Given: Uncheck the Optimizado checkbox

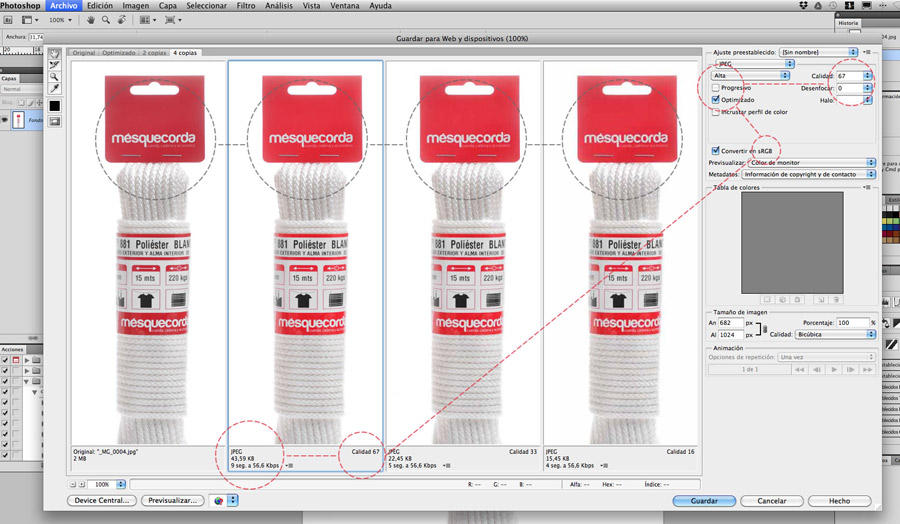Looking at the screenshot, I should (716, 100).
